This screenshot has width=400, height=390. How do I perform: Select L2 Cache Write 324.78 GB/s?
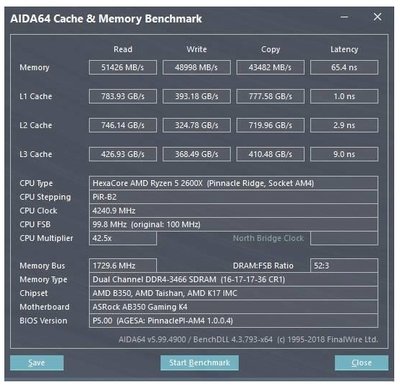[x=196, y=125]
